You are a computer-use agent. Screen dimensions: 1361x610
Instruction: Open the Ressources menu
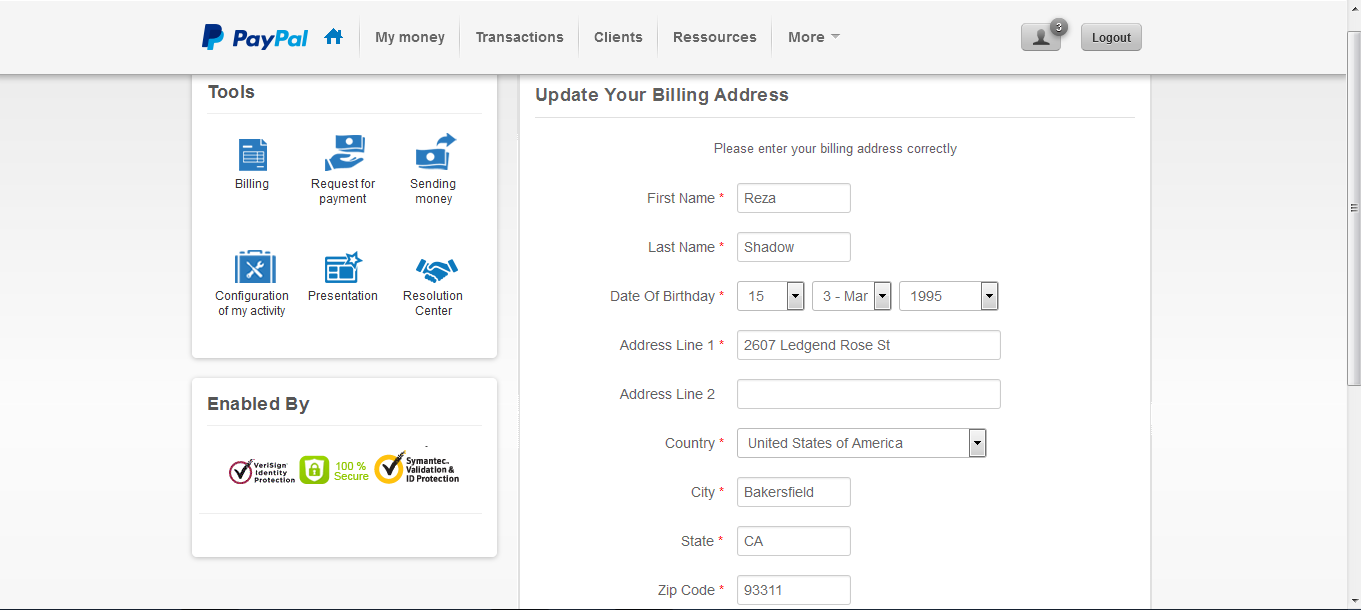coord(715,37)
